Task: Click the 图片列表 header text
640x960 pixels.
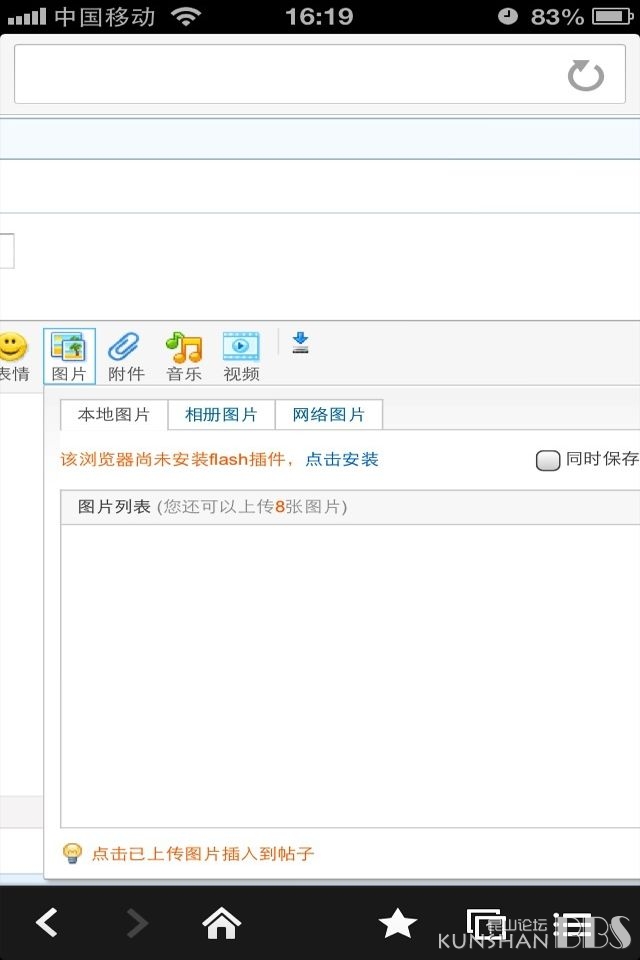Action: (x=114, y=507)
